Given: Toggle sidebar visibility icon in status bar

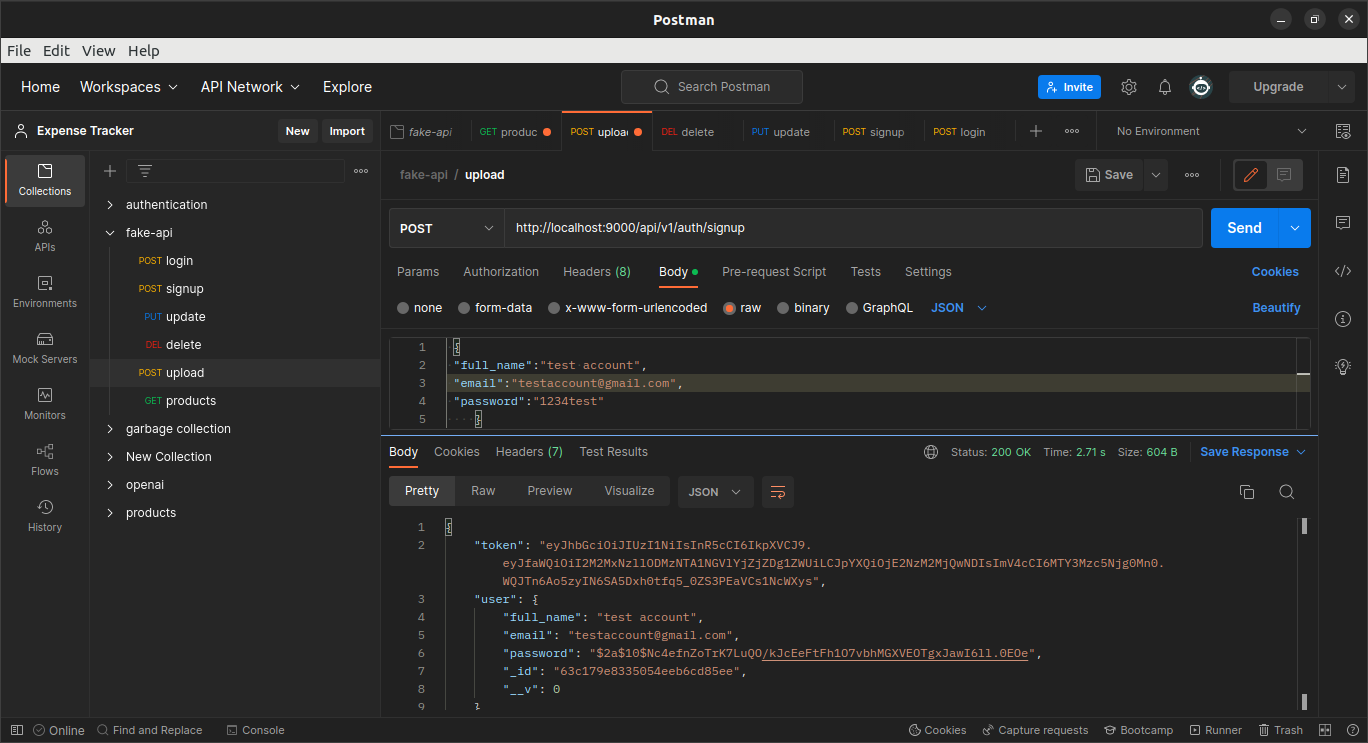Looking at the screenshot, I should (16, 730).
